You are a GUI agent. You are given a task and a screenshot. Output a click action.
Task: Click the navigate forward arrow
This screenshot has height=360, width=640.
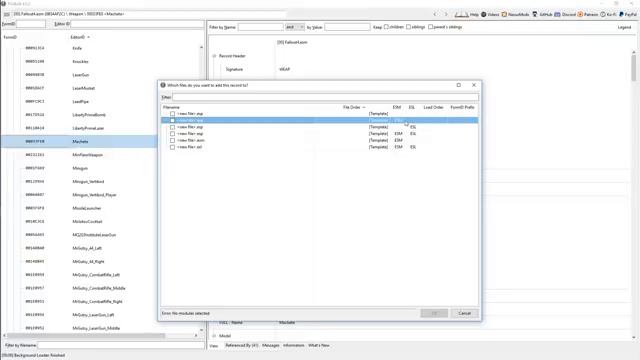(x=446, y=14)
